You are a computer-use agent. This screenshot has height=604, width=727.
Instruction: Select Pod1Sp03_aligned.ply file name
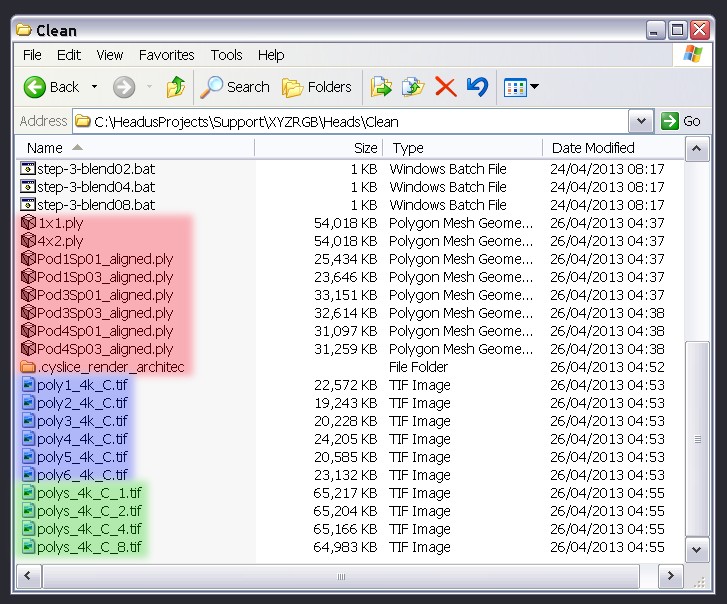(105, 277)
